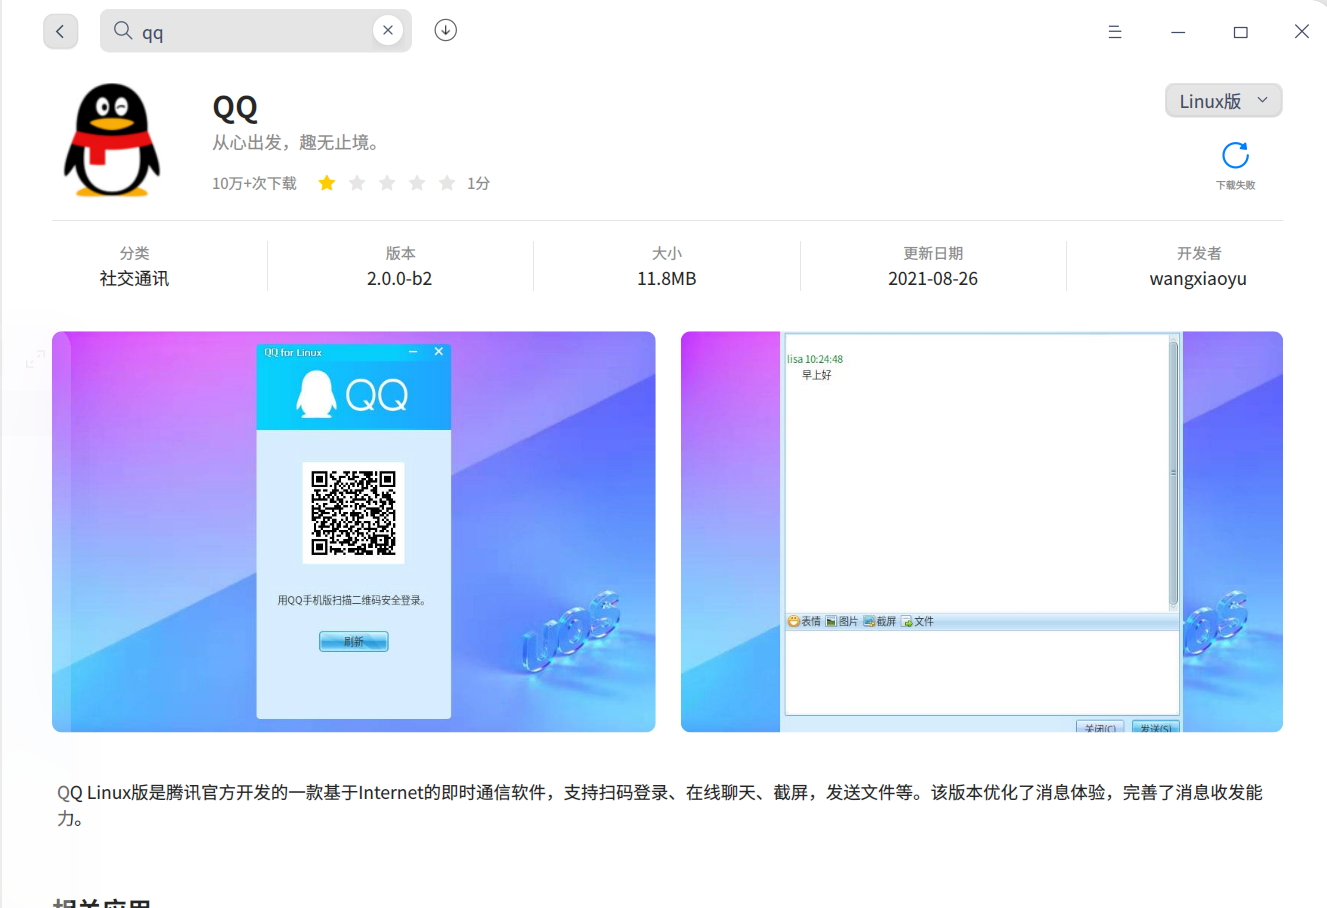
Task: Click the size value 11.8MB
Action: [x=667, y=279]
